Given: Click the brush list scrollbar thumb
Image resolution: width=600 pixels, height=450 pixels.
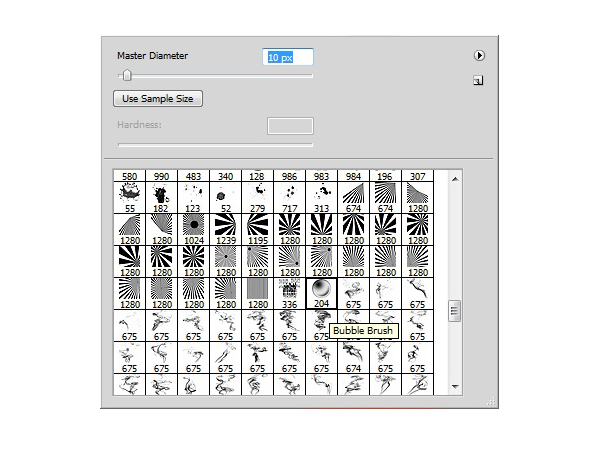Looking at the screenshot, I should click(455, 311).
